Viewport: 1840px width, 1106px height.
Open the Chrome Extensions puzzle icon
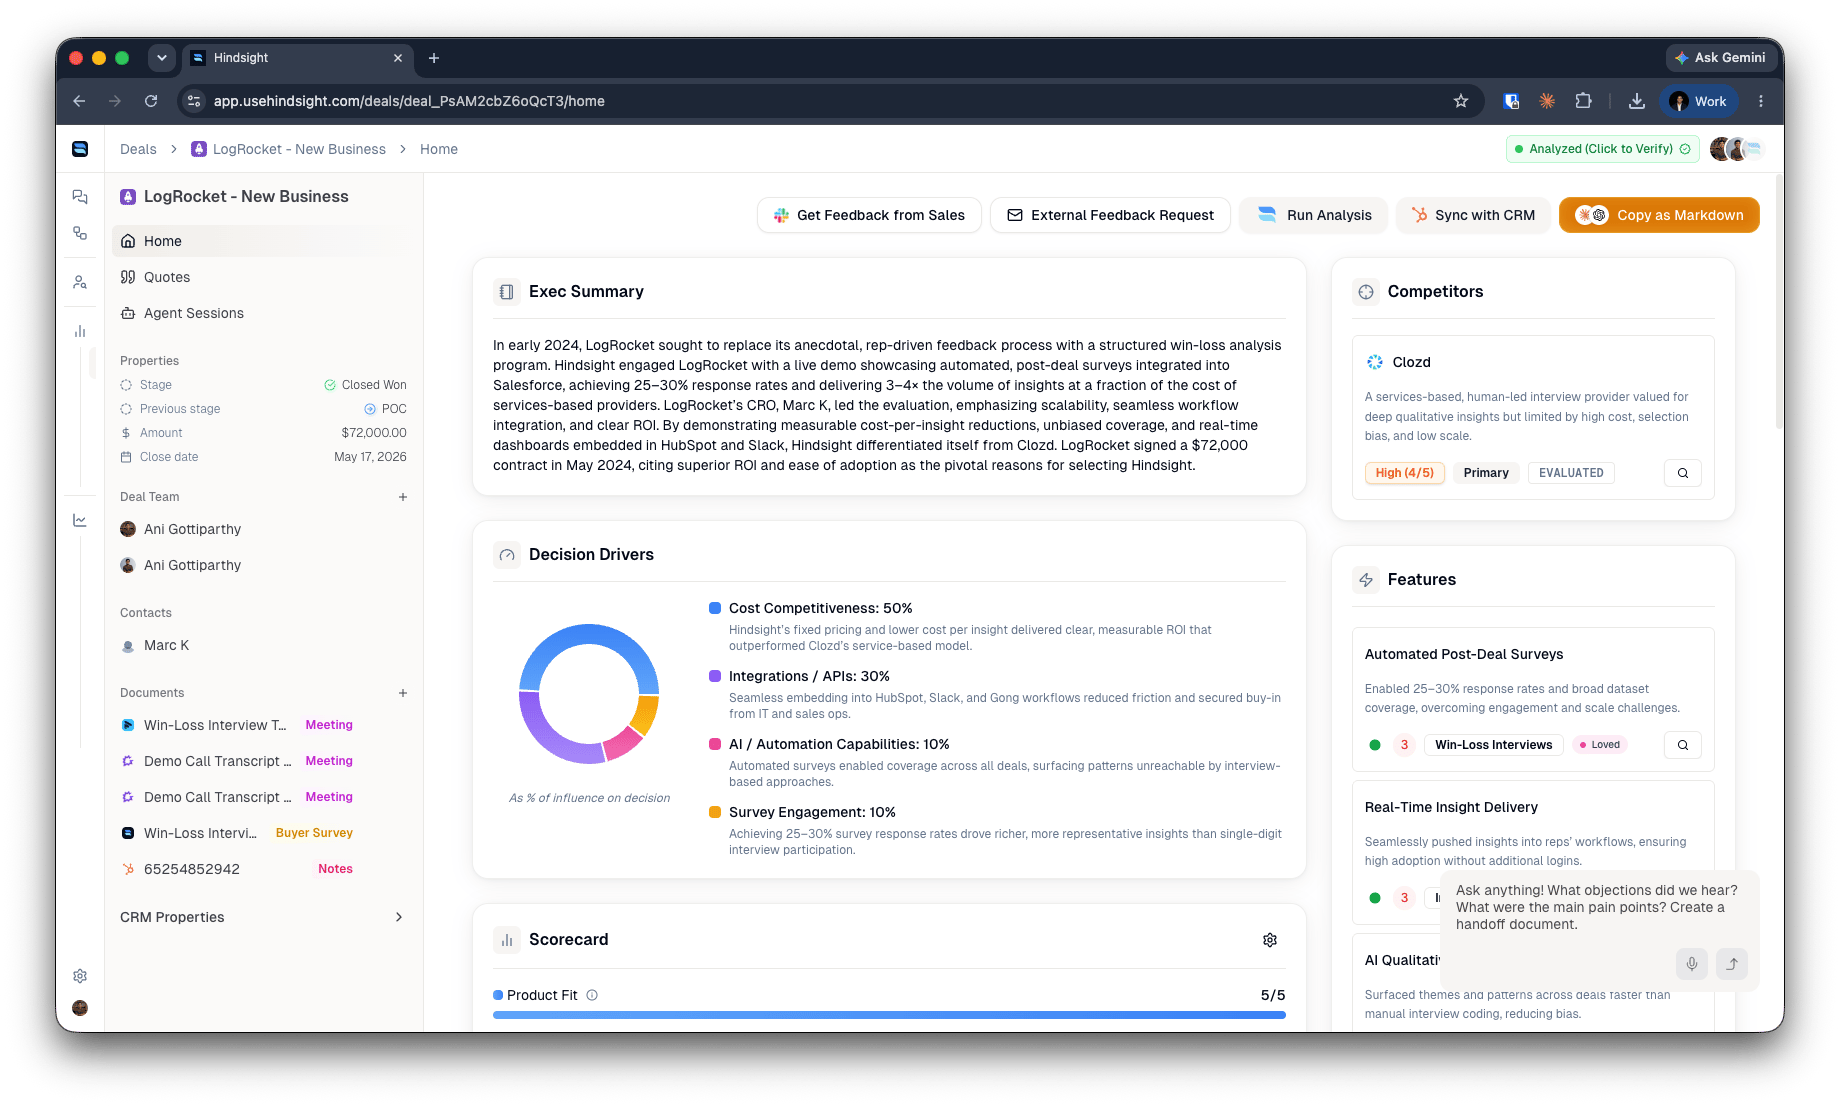coord(1584,101)
